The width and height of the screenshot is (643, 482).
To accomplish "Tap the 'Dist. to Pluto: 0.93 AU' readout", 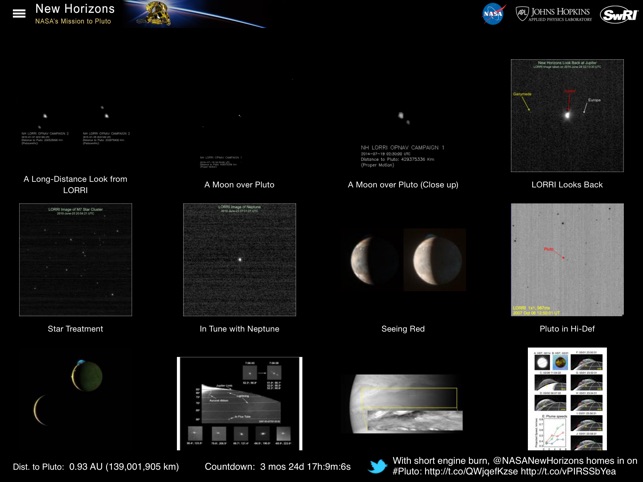I will tap(96, 467).
